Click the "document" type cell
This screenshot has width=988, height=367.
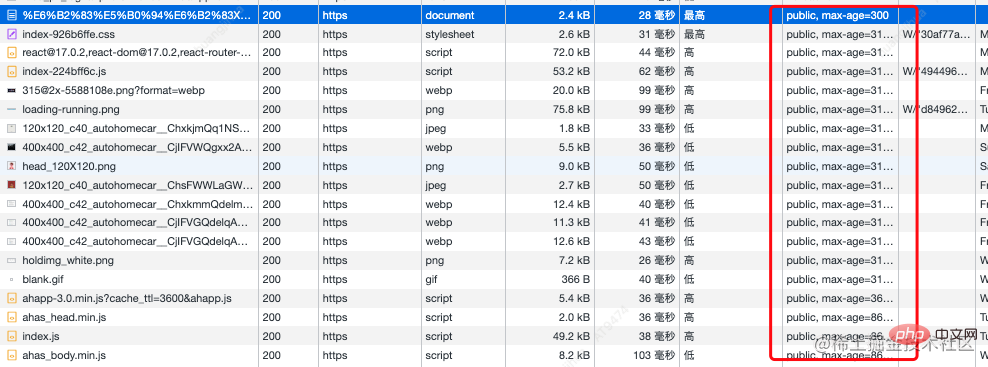[450, 15]
